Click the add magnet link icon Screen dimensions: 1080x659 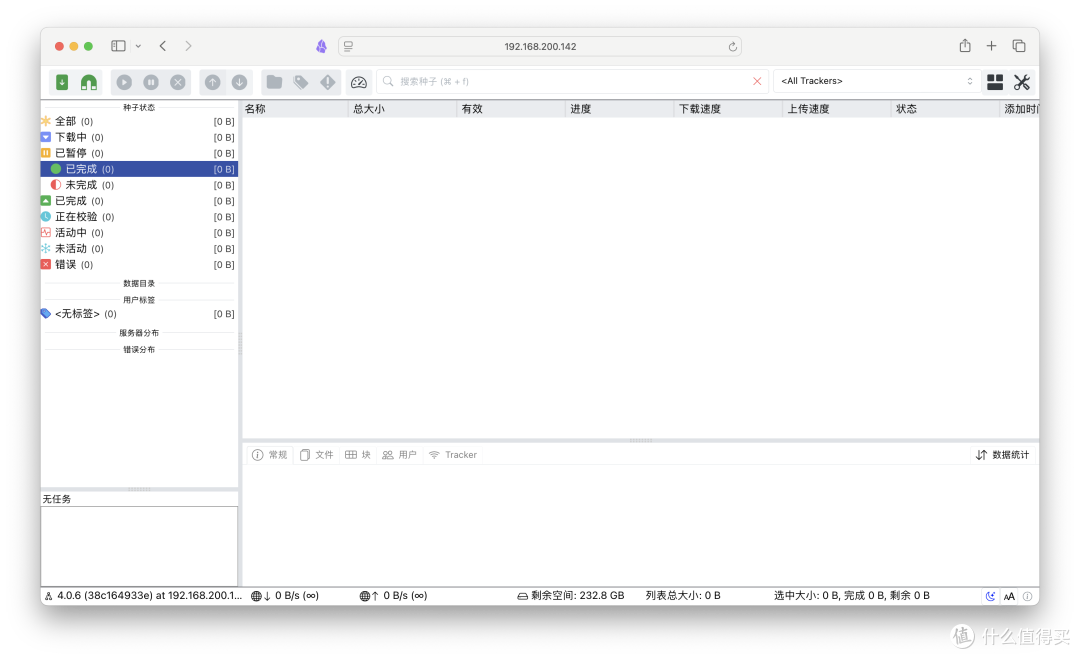click(89, 82)
